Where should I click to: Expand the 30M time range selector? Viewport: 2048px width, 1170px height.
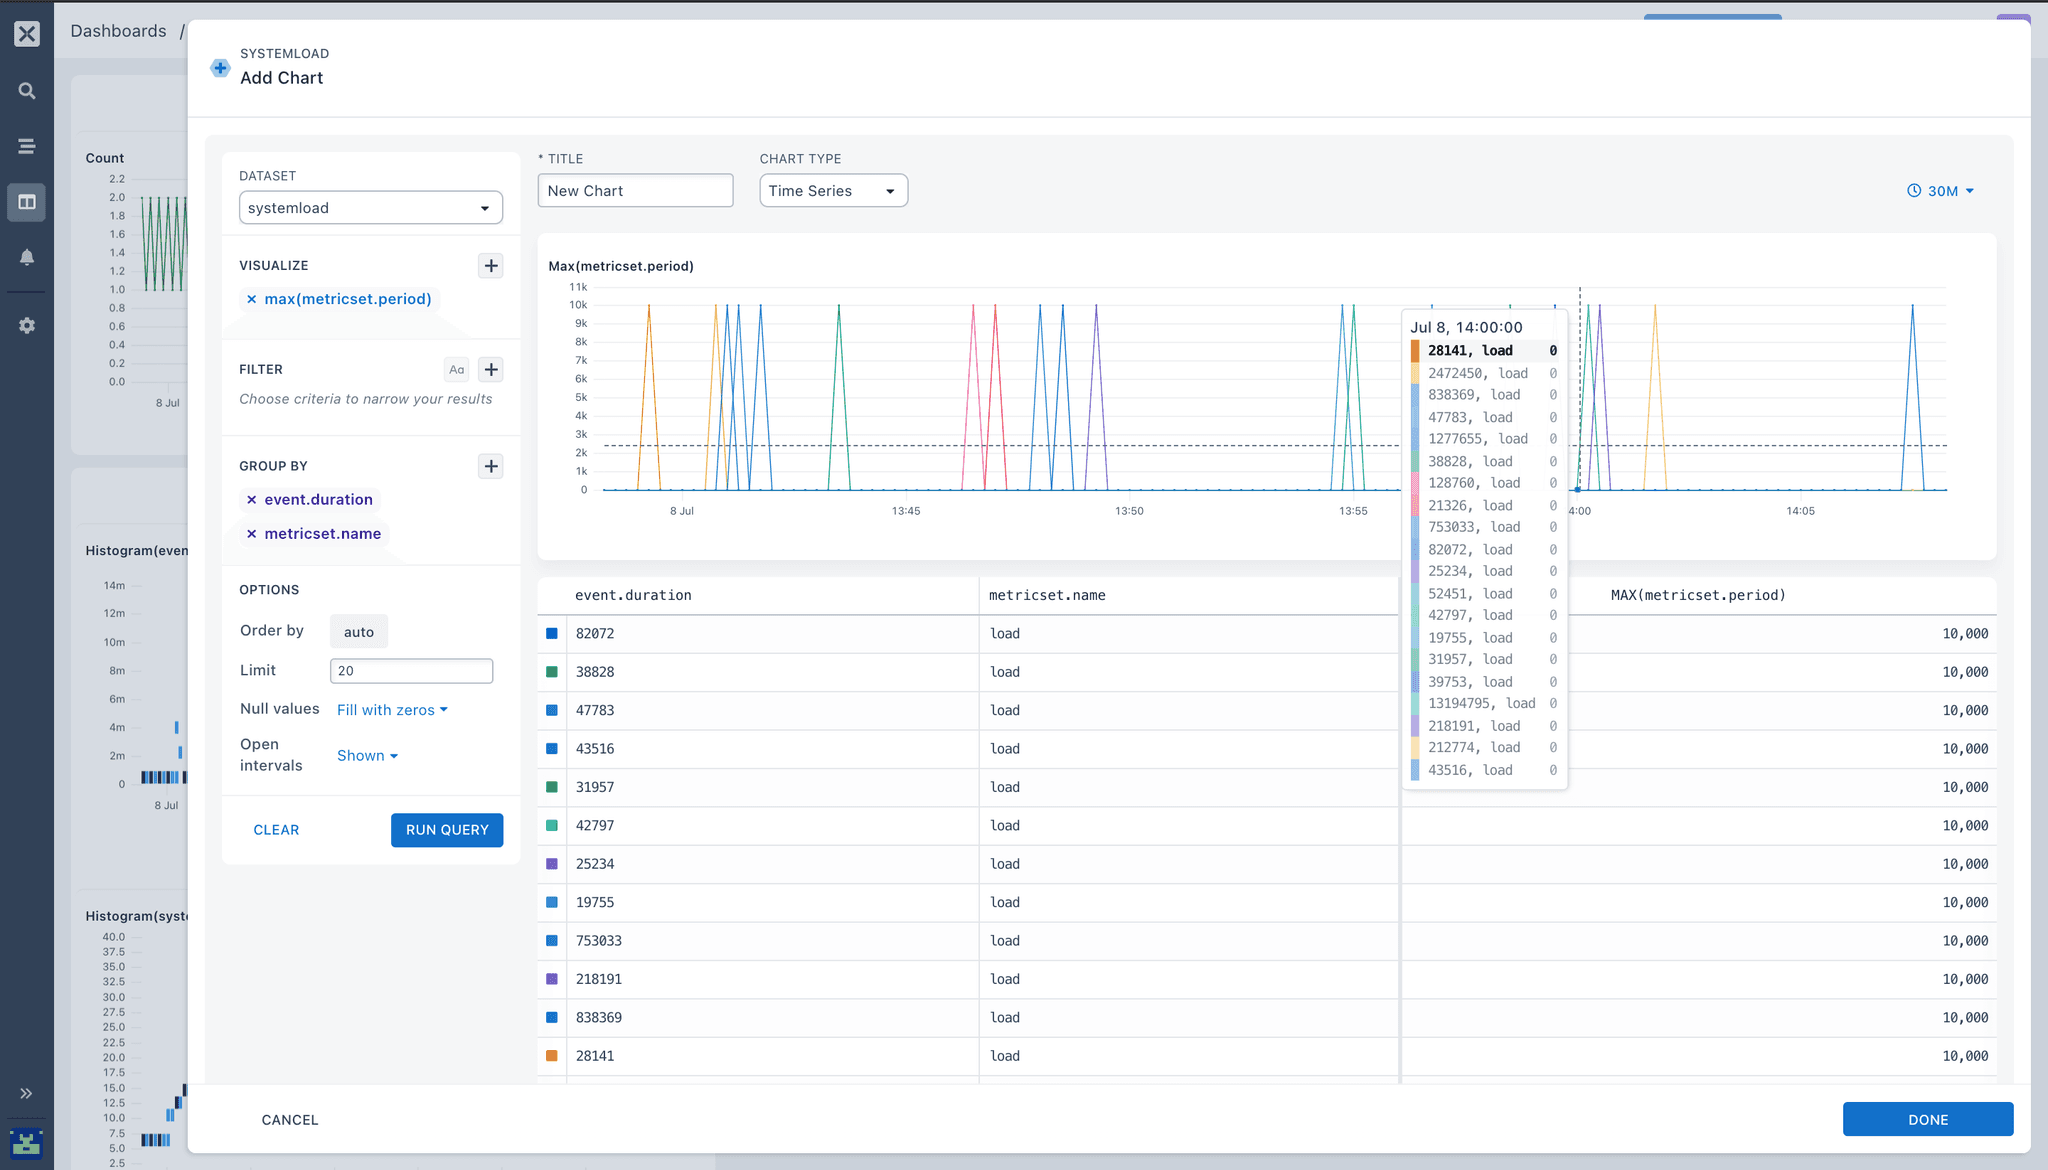coord(1940,190)
